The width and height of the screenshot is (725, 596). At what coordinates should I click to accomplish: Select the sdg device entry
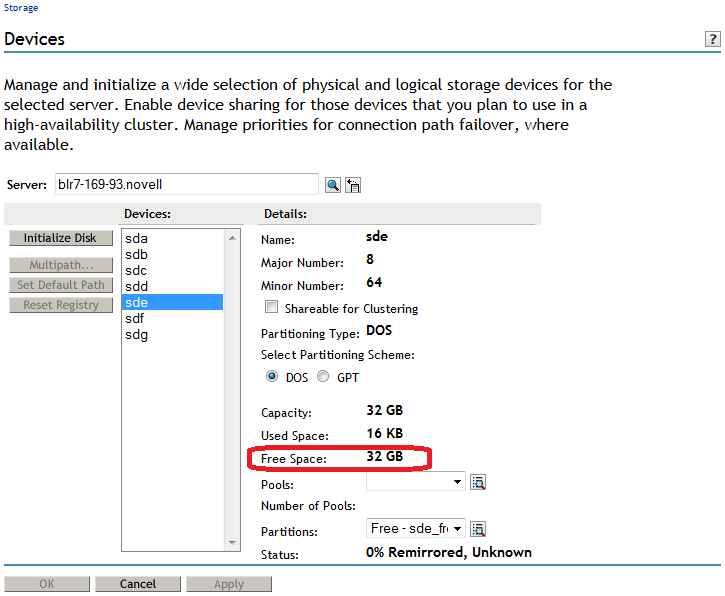(x=136, y=335)
